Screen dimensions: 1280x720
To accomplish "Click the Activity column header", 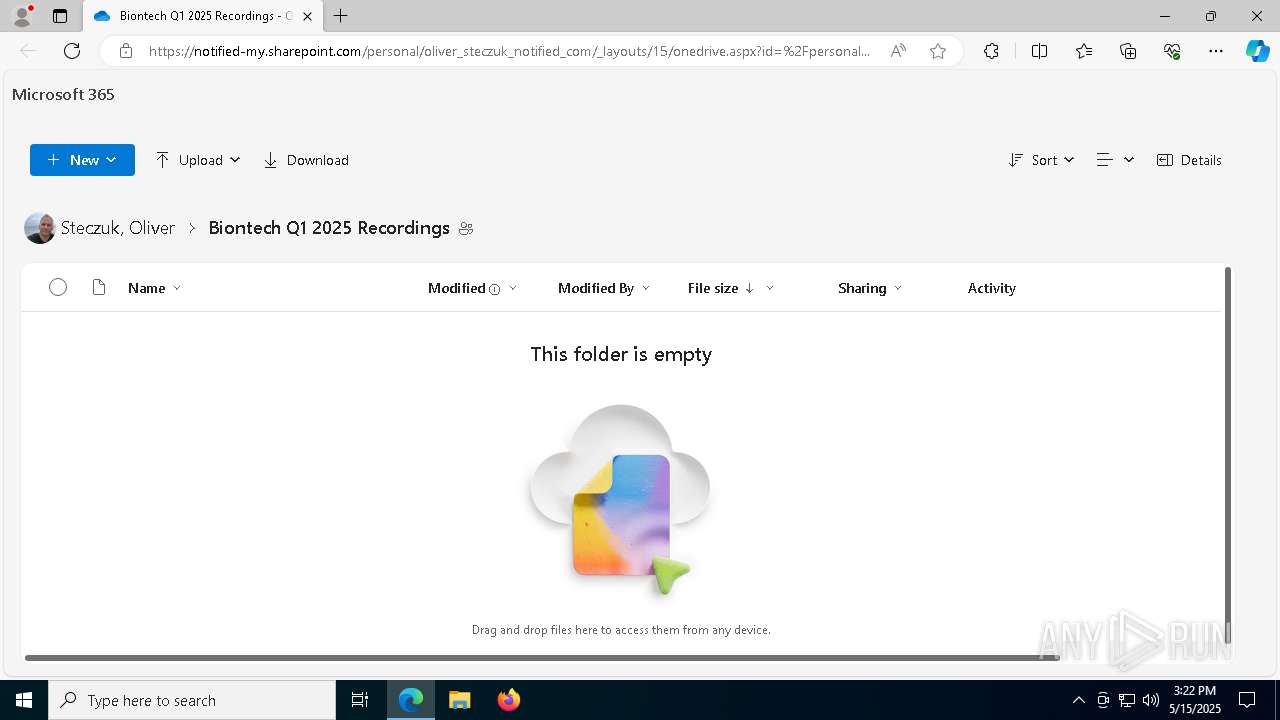I will [x=992, y=288].
